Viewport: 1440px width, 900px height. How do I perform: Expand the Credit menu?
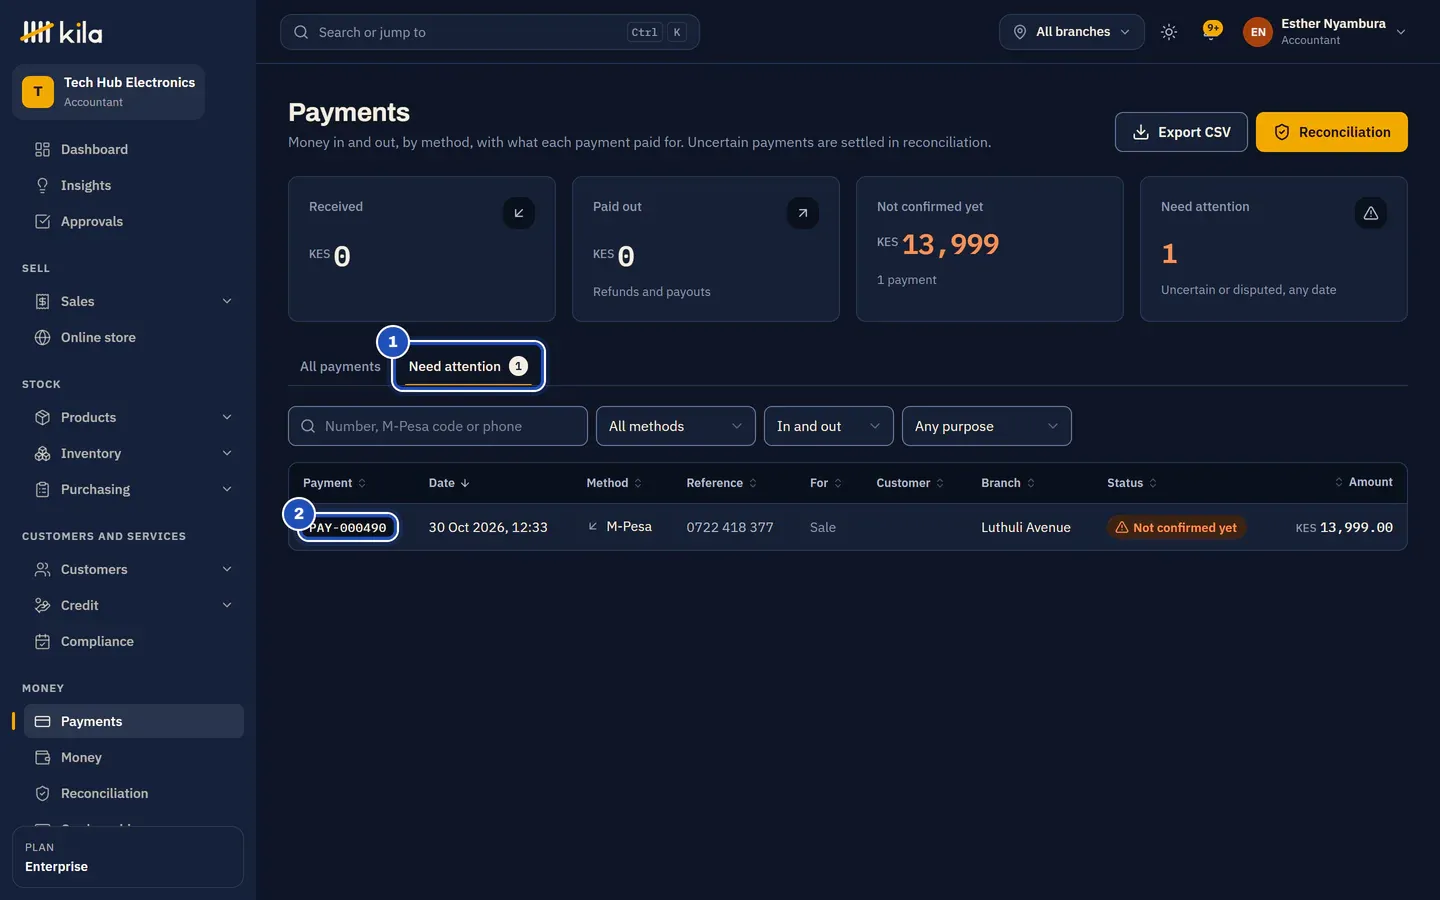pyautogui.click(x=134, y=605)
